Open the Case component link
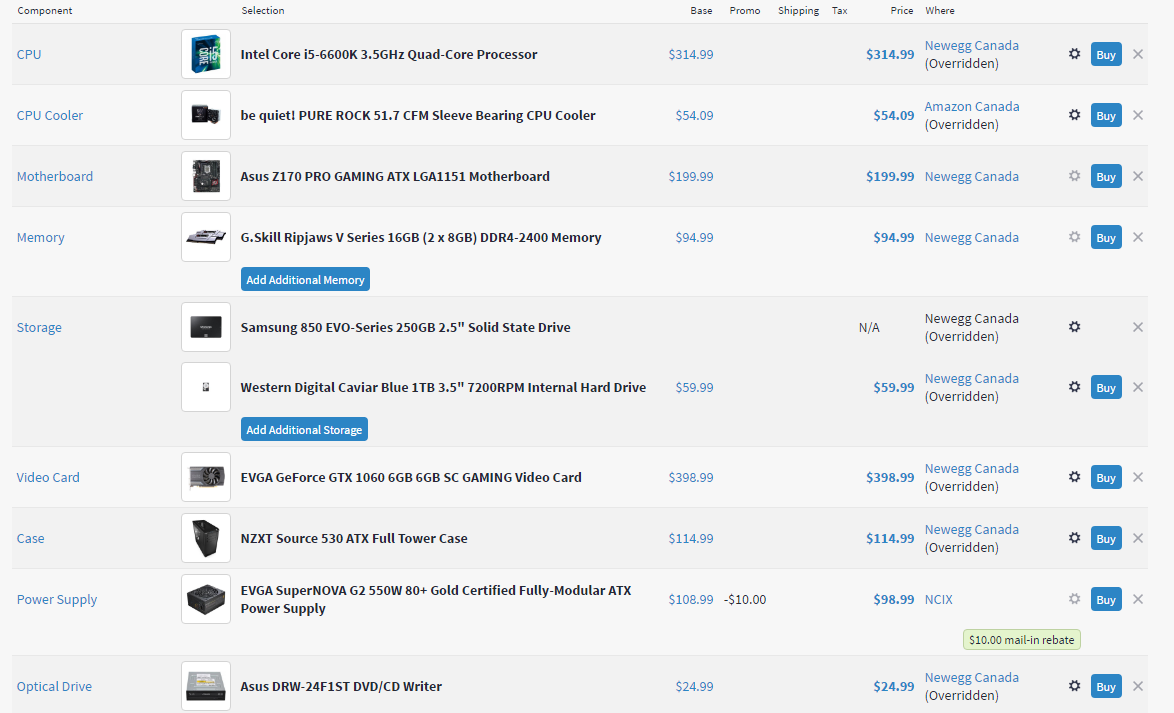This screenshot has width=1174, height=713. [x=30, y=538]
